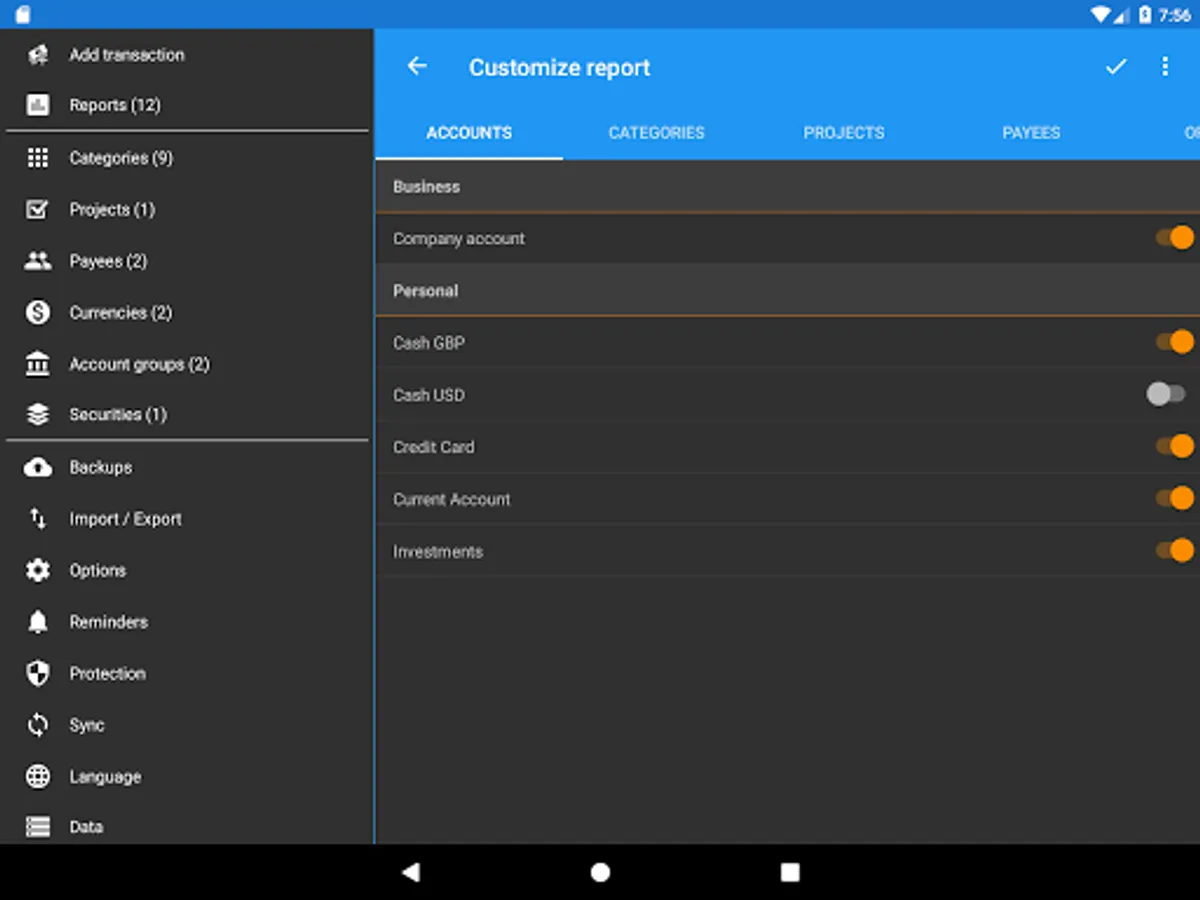
Task: Toggle the Investments switch
Action: (1175, 550)
